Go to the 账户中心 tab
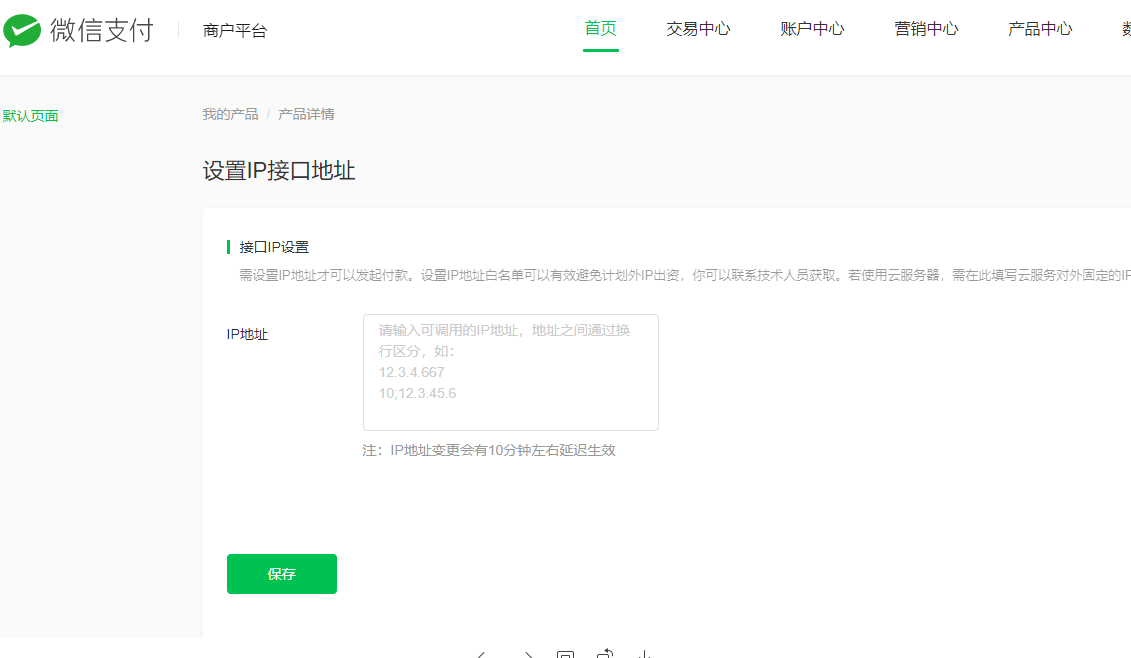Image resolution: width=1131 pixels, height=658 pixels. coord(812,29)
